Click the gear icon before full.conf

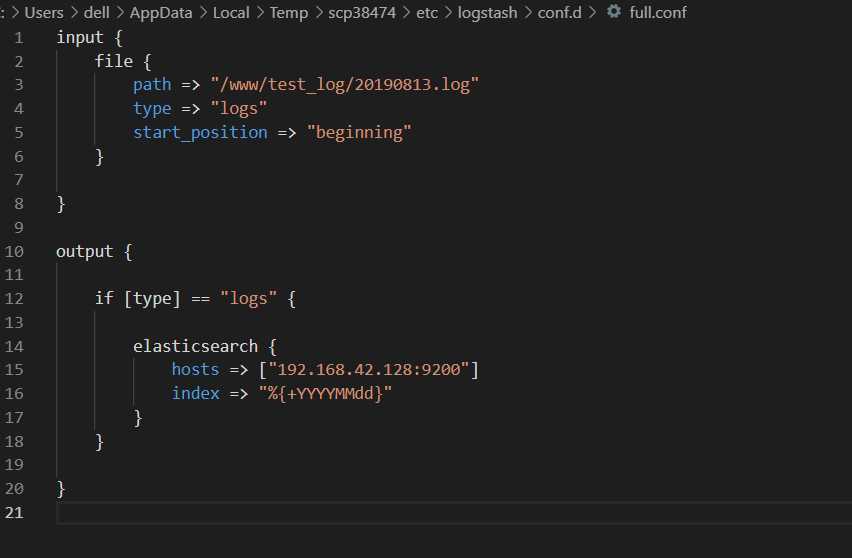(x=613, y=11)
